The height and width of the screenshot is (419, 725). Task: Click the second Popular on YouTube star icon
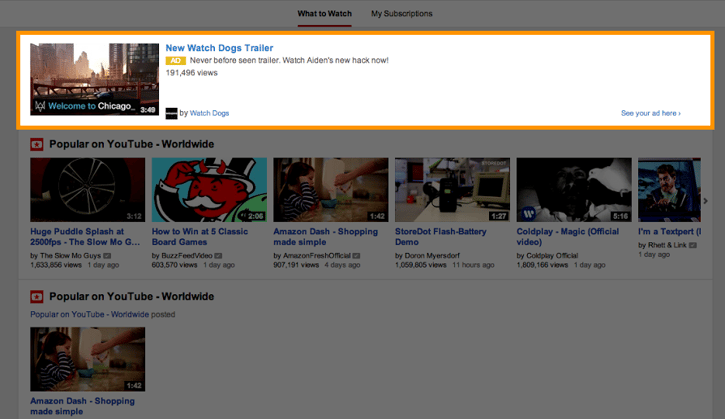[x=37, y=296]
